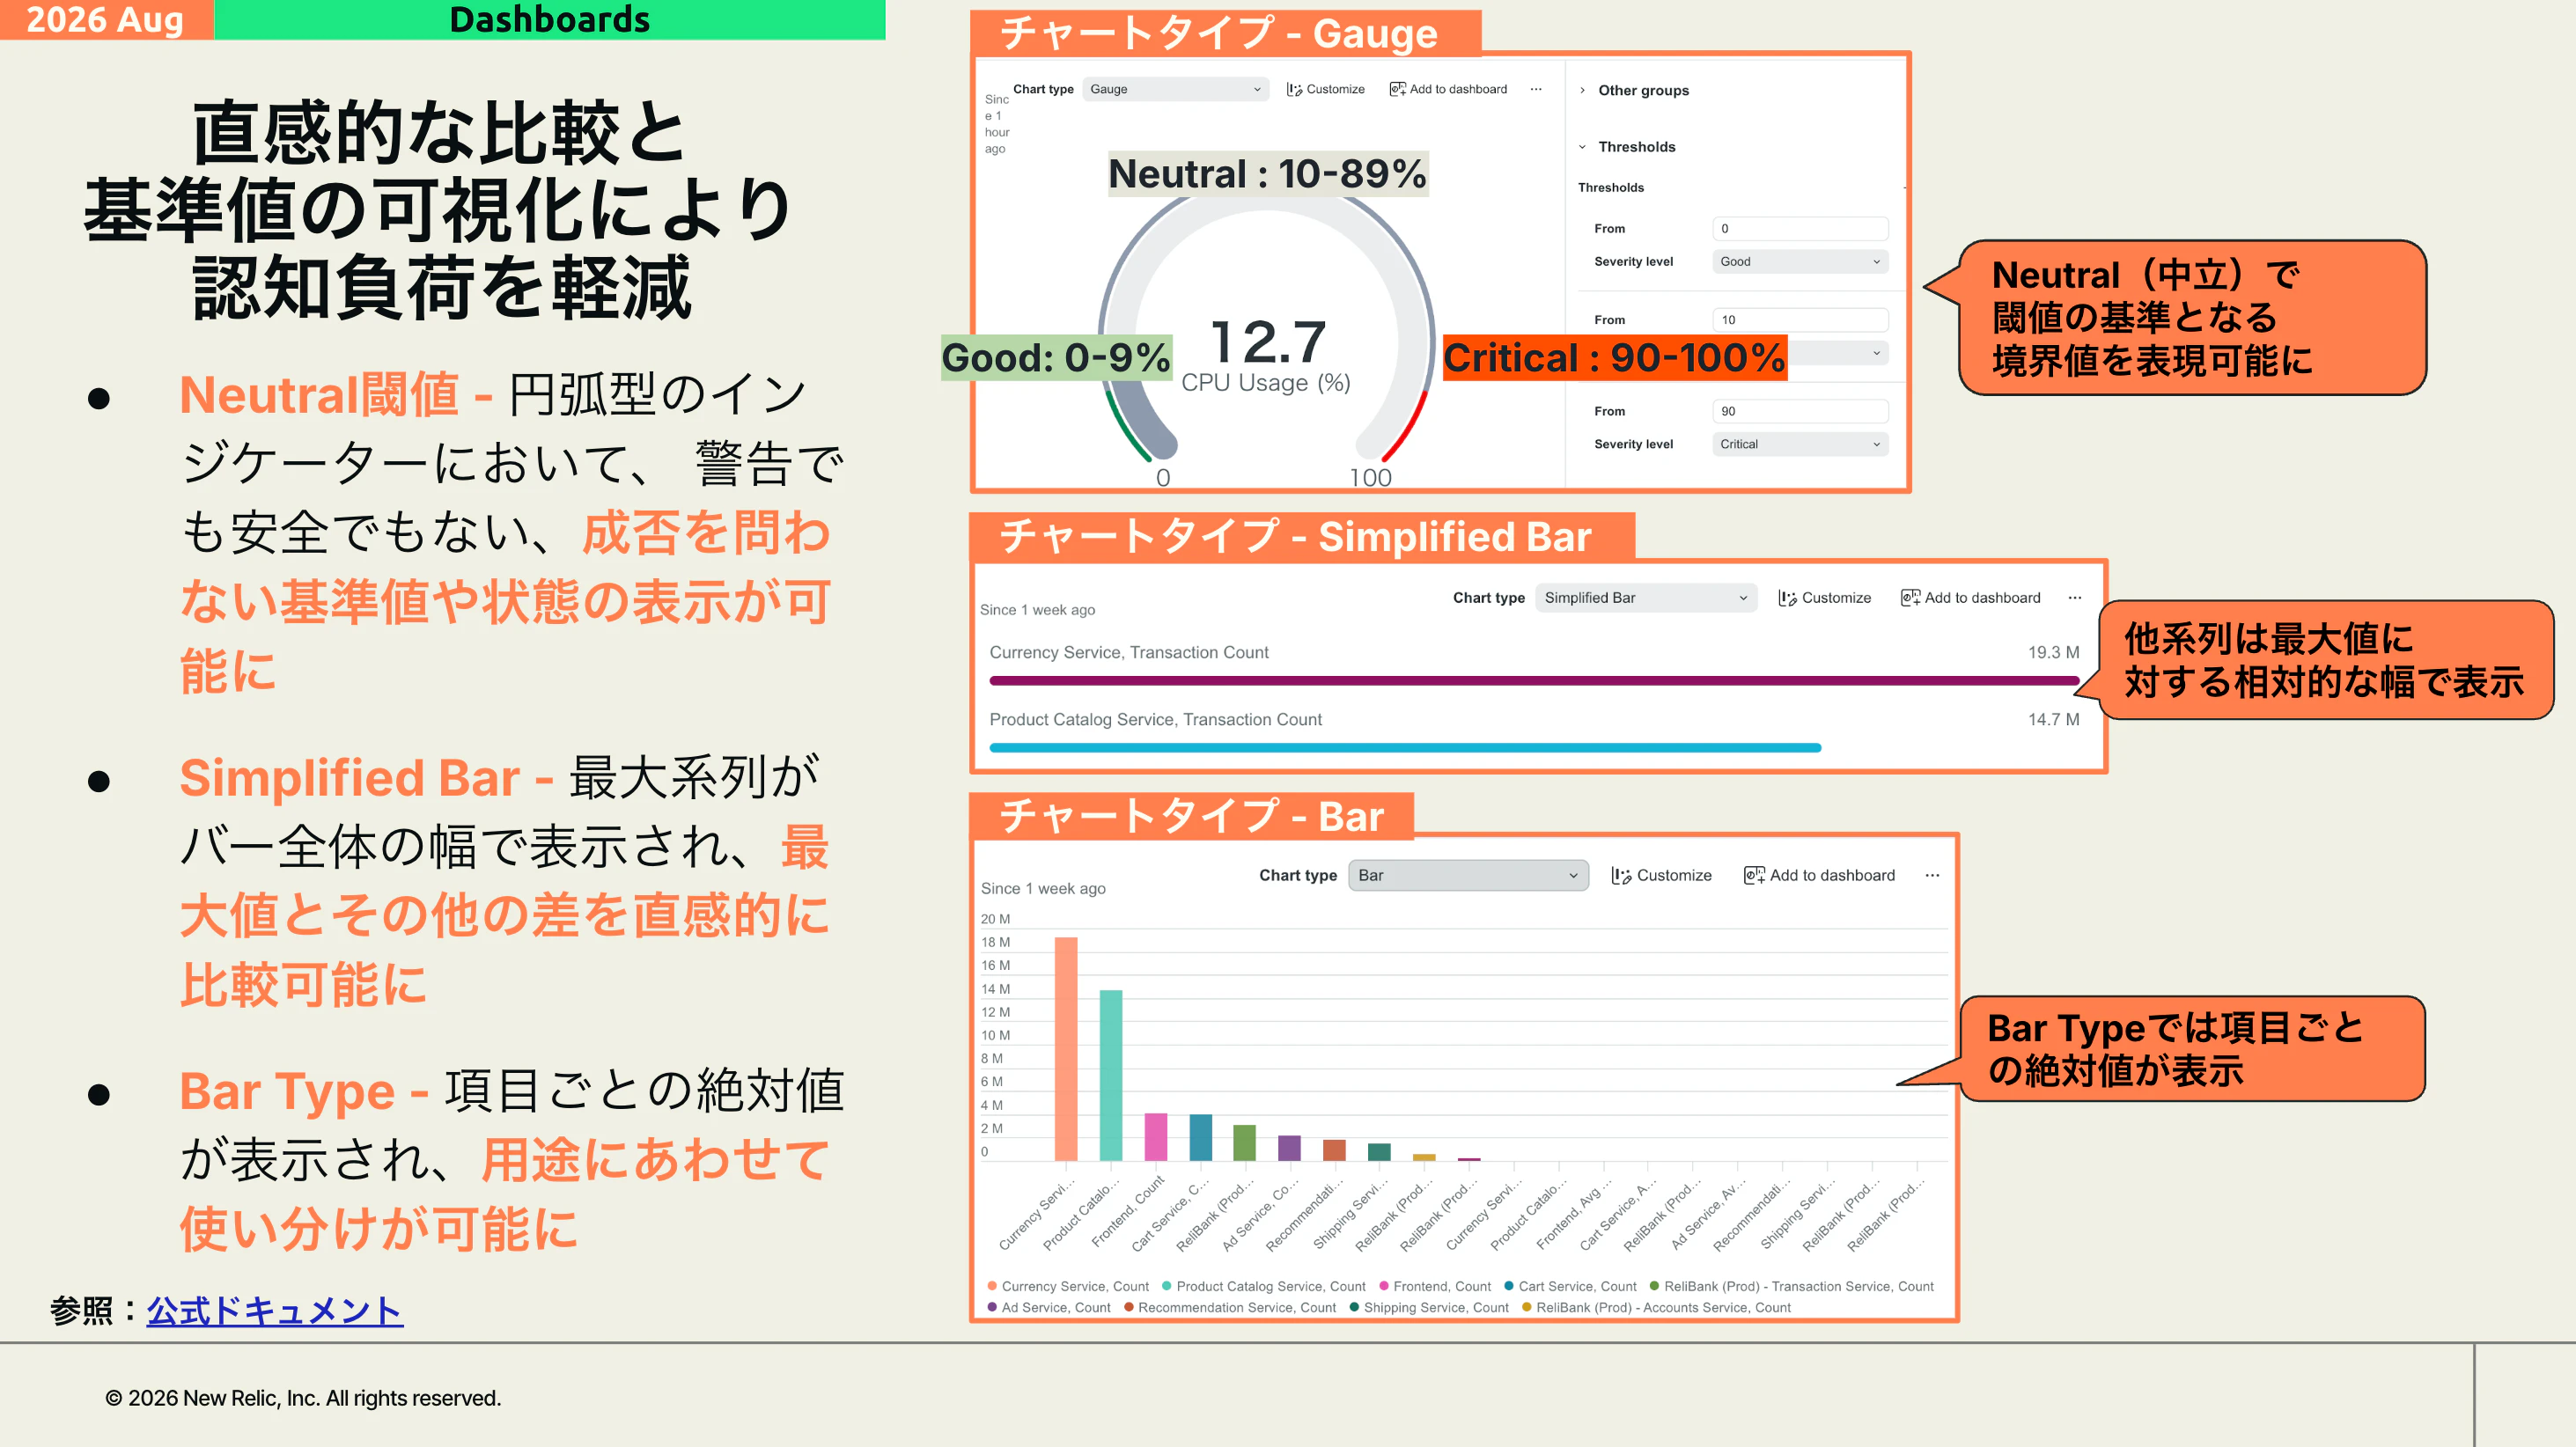Toggle the ReliBank (Prod) - Transaction Service legend entry
Image resolution: width=2576 pixels, height=1447 pixels.
(1791, 1286)
